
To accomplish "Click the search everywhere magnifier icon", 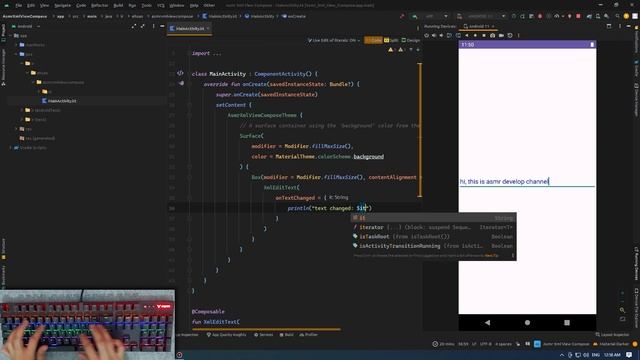I will [x=618, y=16].
